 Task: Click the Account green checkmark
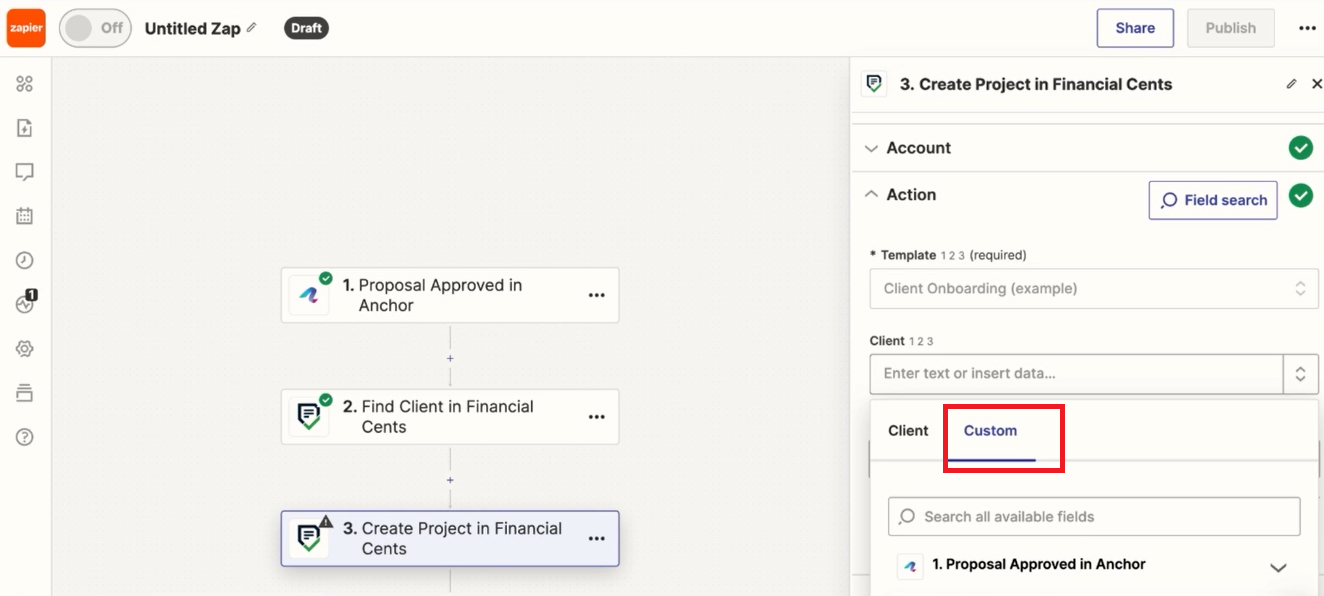(x=1300, y=148)
